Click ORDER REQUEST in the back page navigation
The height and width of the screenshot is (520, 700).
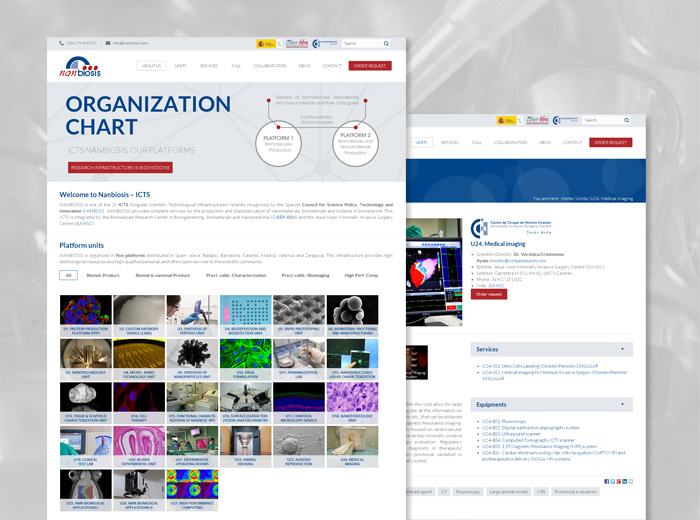pos(611,142)
